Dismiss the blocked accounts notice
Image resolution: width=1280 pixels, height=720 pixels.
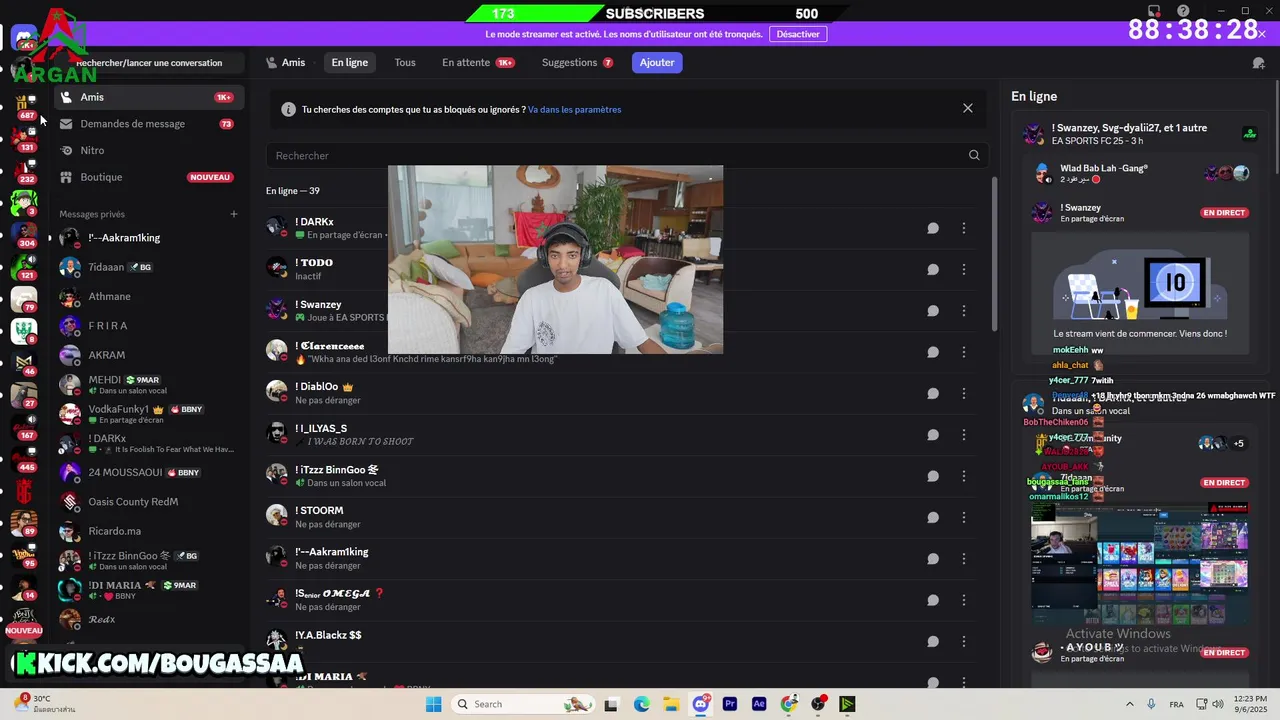[967, 108]
